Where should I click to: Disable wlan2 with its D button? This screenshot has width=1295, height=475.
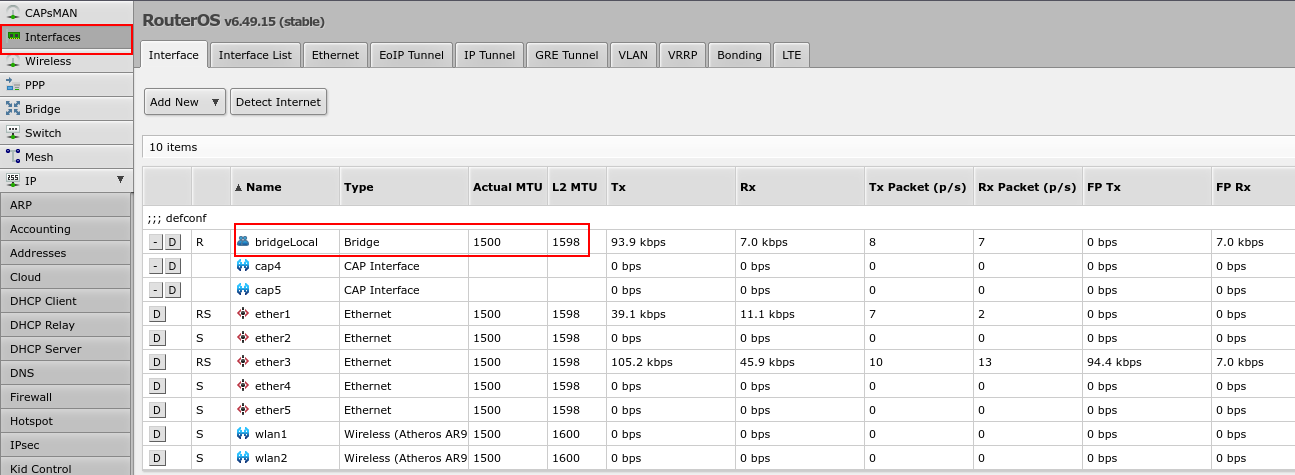(156, 458)
